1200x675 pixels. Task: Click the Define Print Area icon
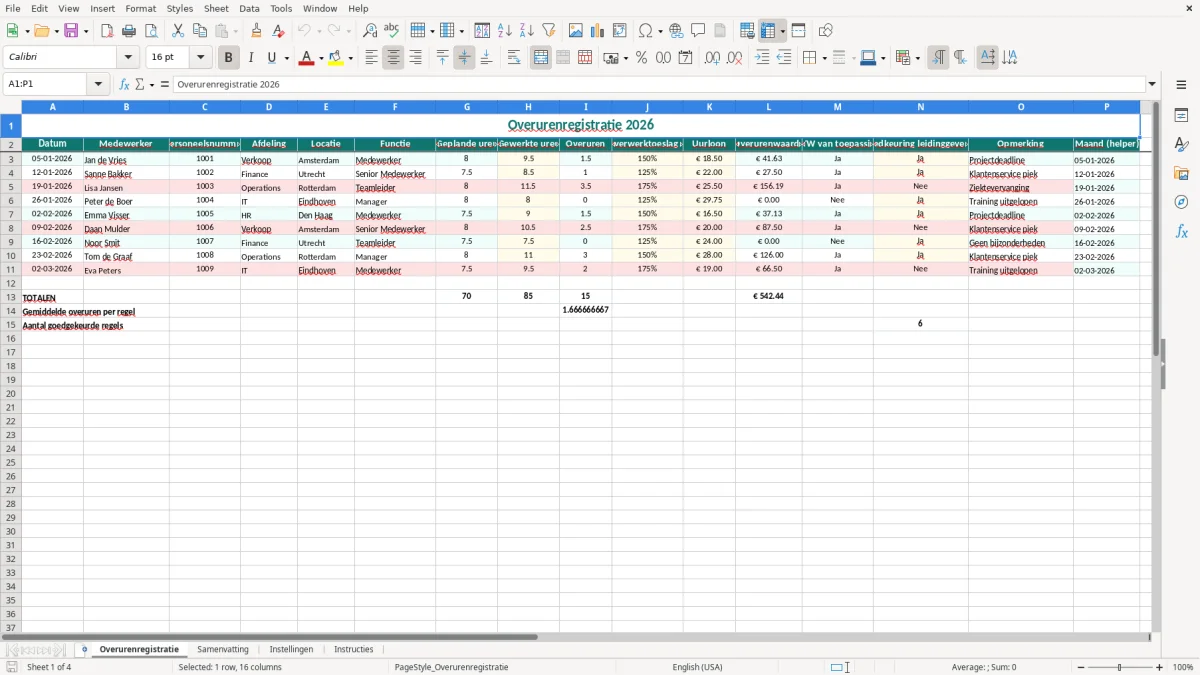tap(747, 31)
